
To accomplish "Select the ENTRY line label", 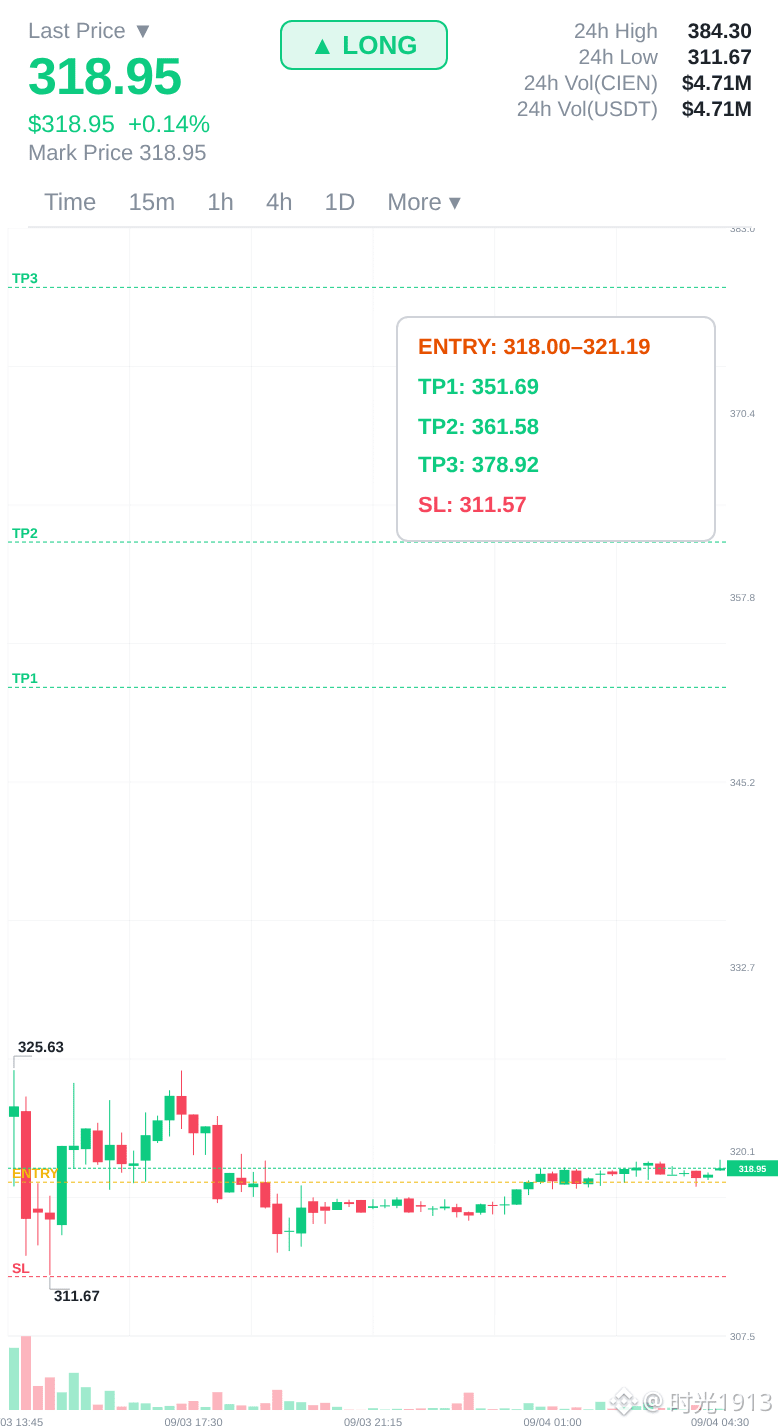I will point(35,1173).
